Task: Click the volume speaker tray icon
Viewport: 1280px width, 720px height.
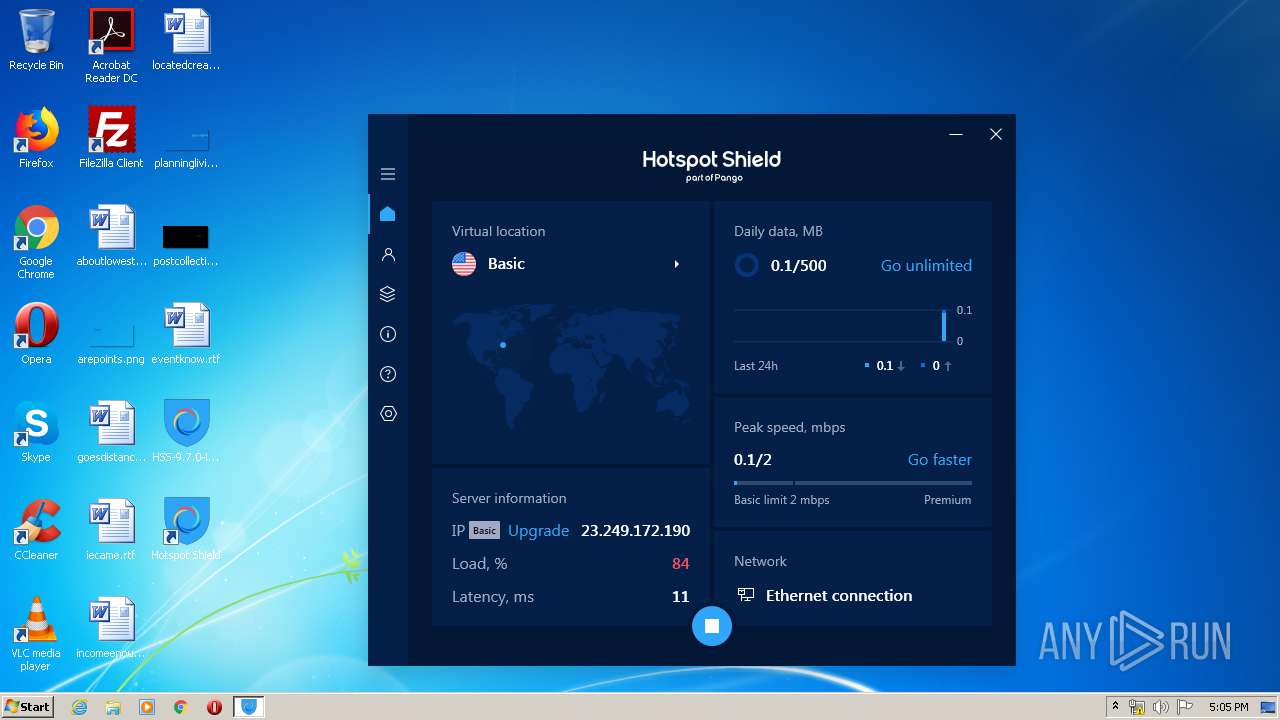Action: [x=1161, y=707]
